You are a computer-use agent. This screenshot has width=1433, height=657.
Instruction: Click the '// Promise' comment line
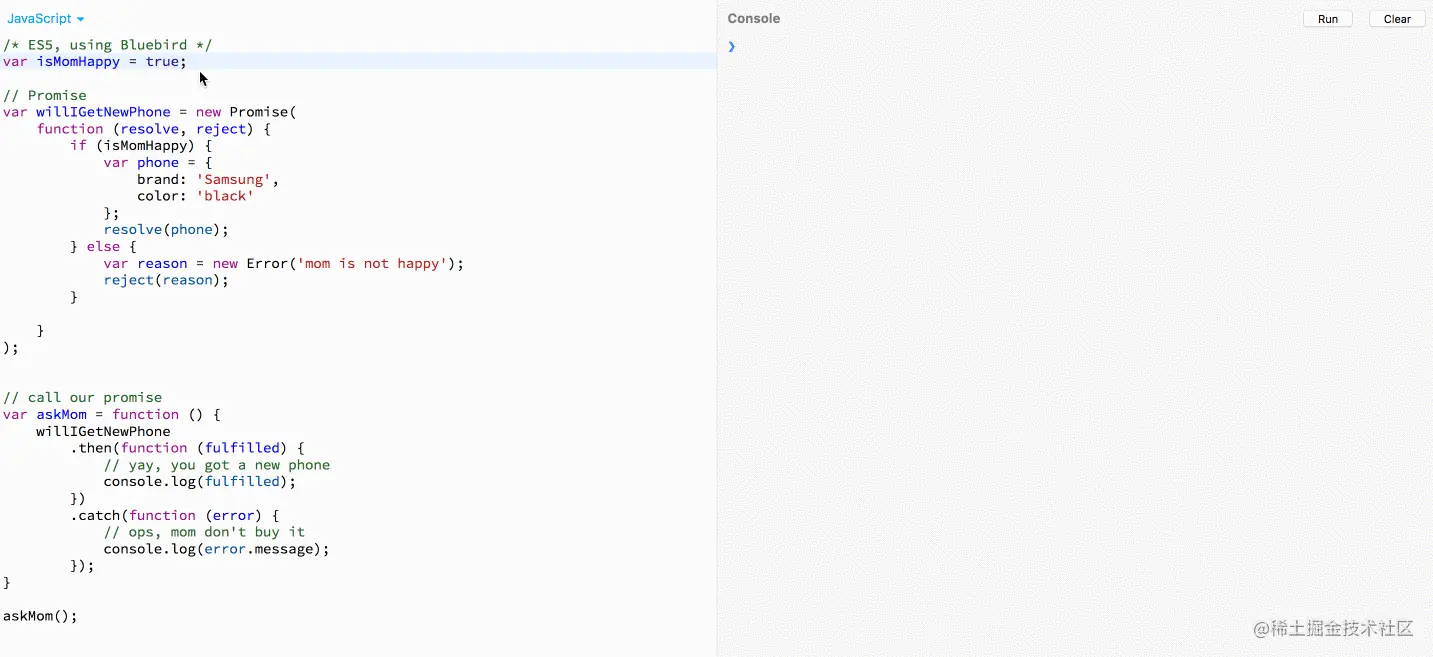(x=45, y=95)
